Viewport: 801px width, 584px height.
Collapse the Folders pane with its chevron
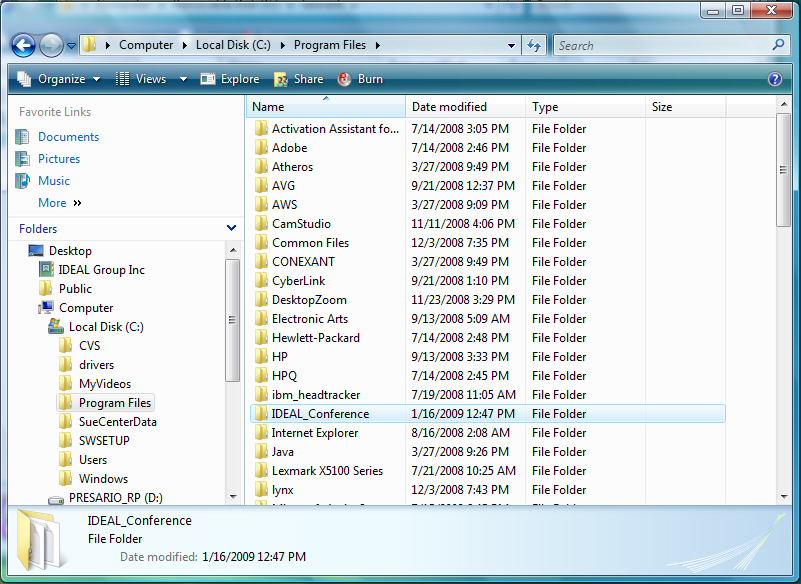coord(230,228)
